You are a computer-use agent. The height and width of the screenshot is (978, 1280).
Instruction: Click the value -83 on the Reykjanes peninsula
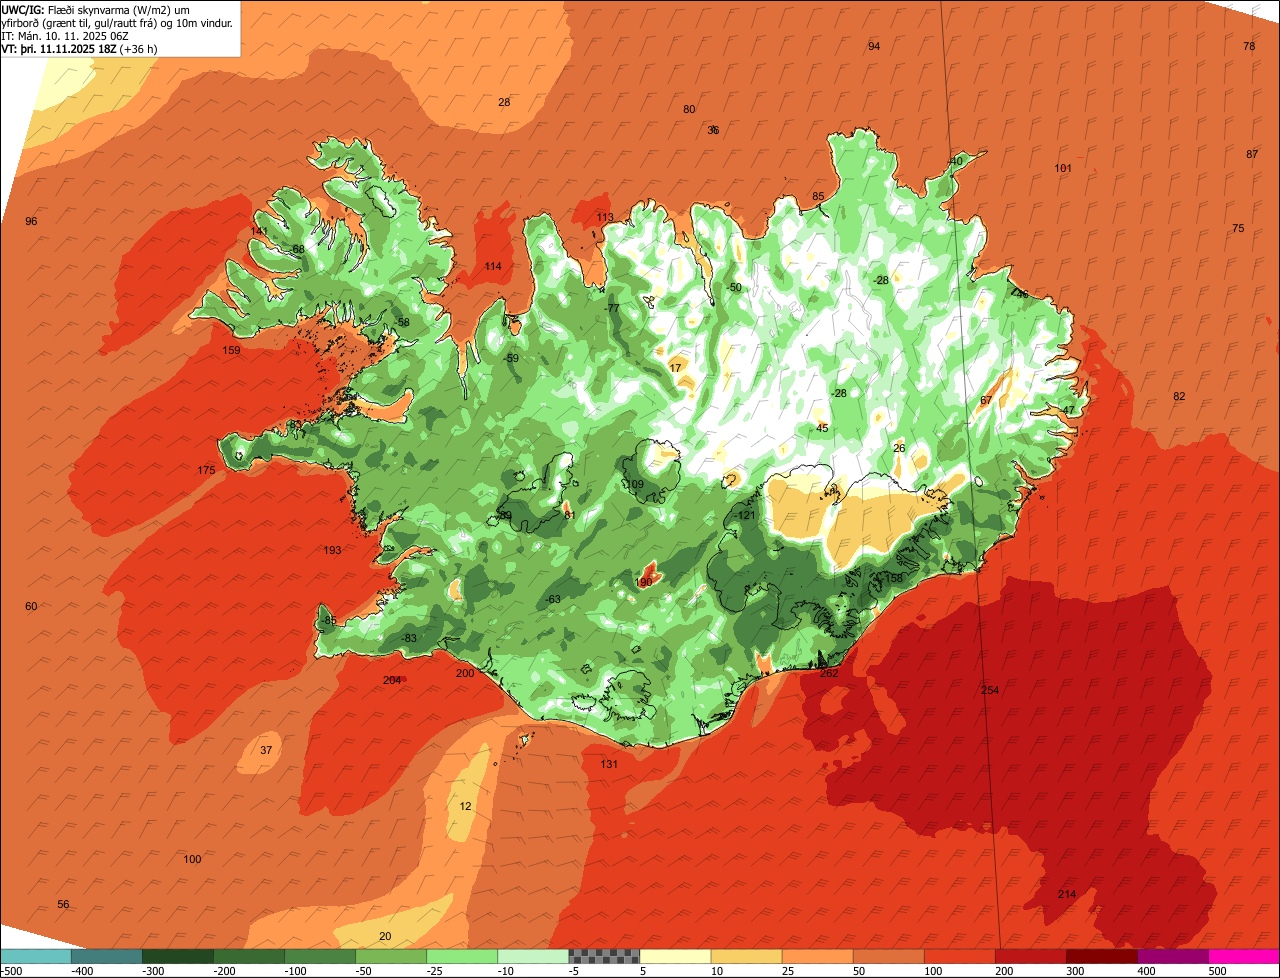pos(408,638)
